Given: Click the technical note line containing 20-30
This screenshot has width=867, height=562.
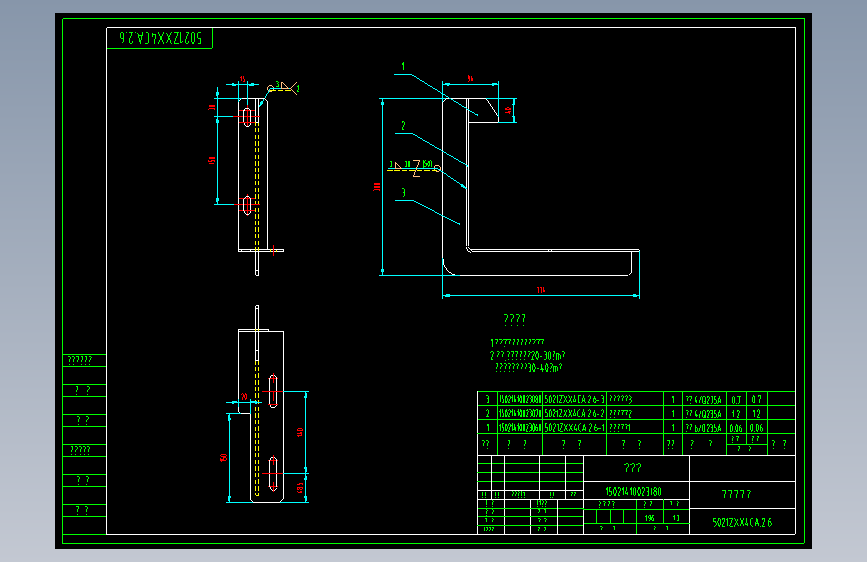Looking at the screenshot, I should (527, 355).
